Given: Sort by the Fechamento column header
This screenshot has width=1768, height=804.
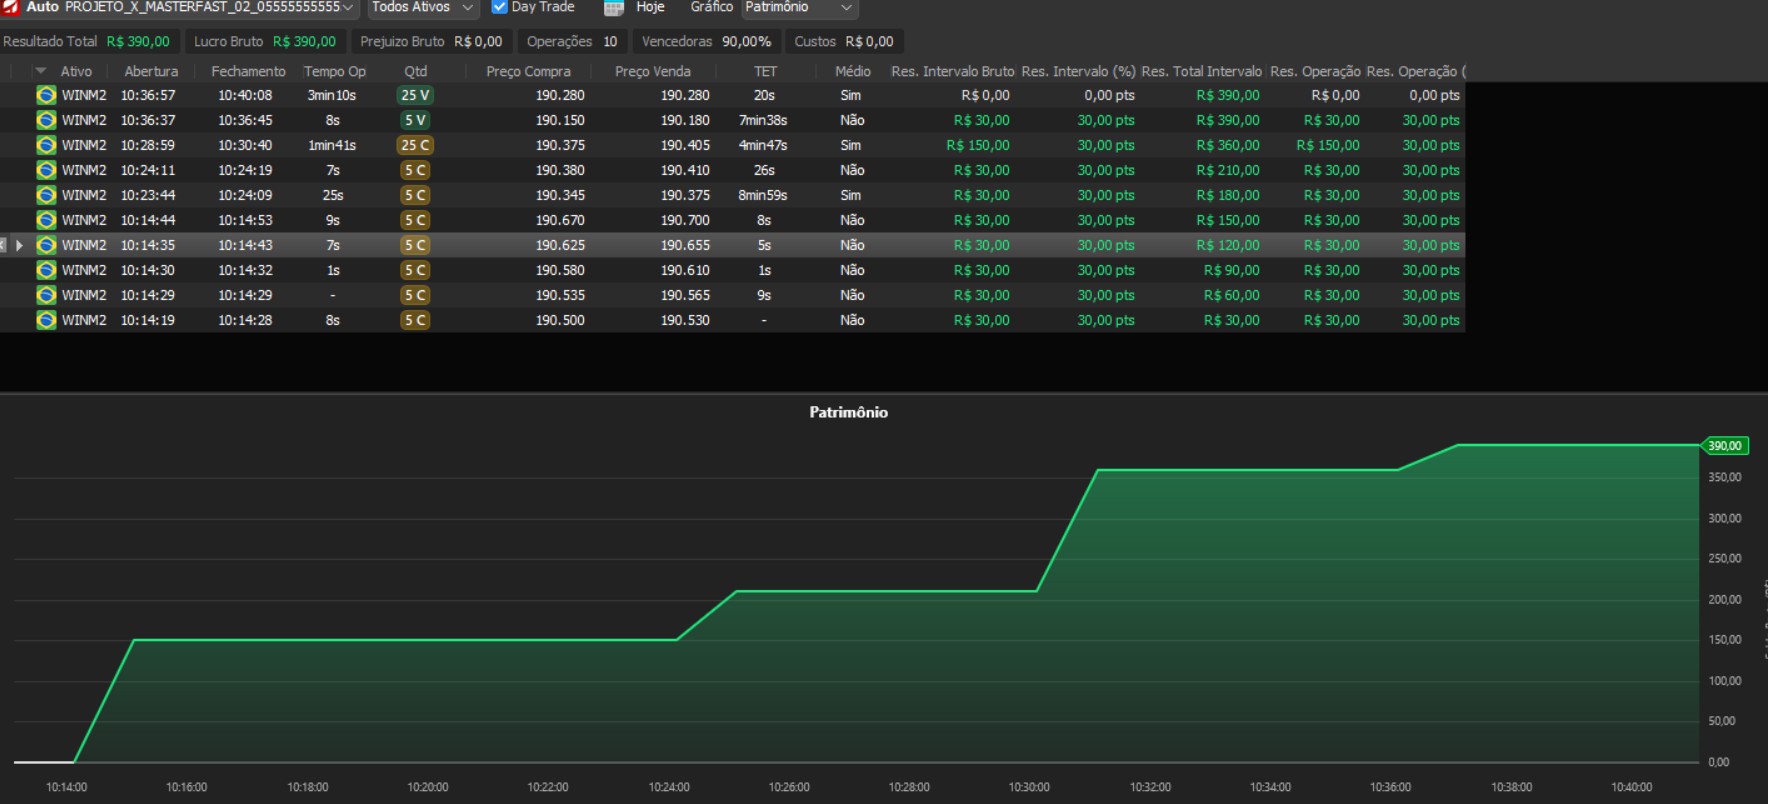Looking at the screenshot, I should click(248, 71).
